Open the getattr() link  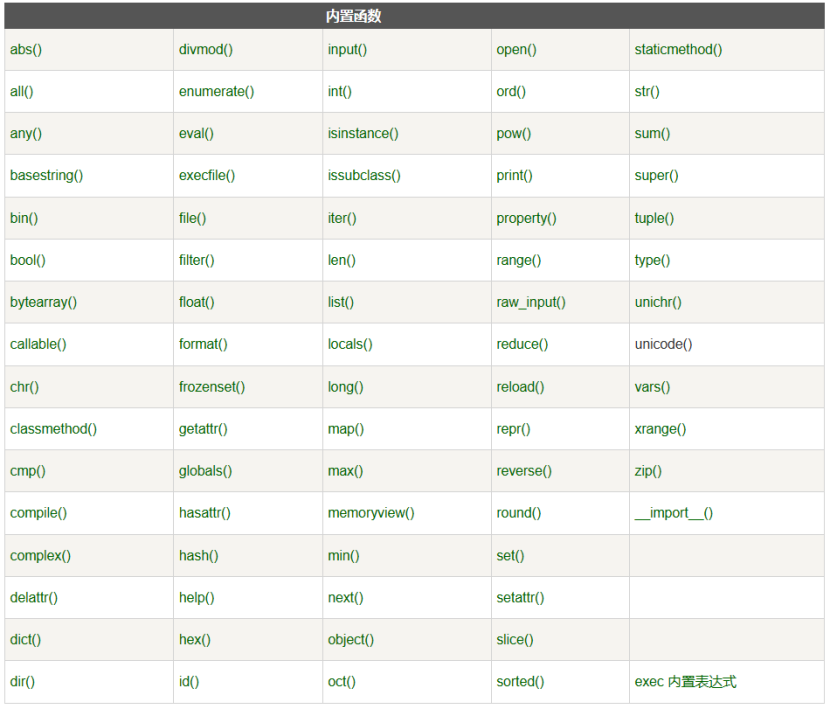(x=203, y=429)
